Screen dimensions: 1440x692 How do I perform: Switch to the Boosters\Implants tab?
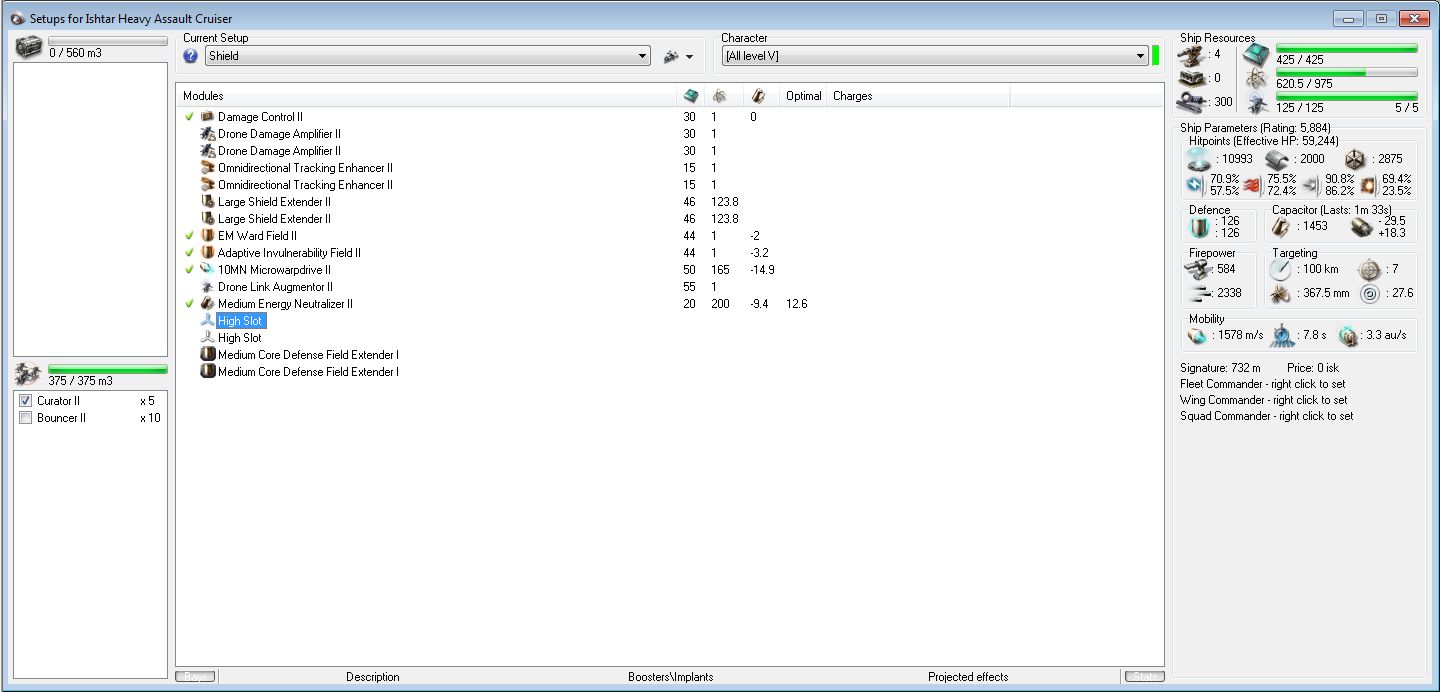670,677
